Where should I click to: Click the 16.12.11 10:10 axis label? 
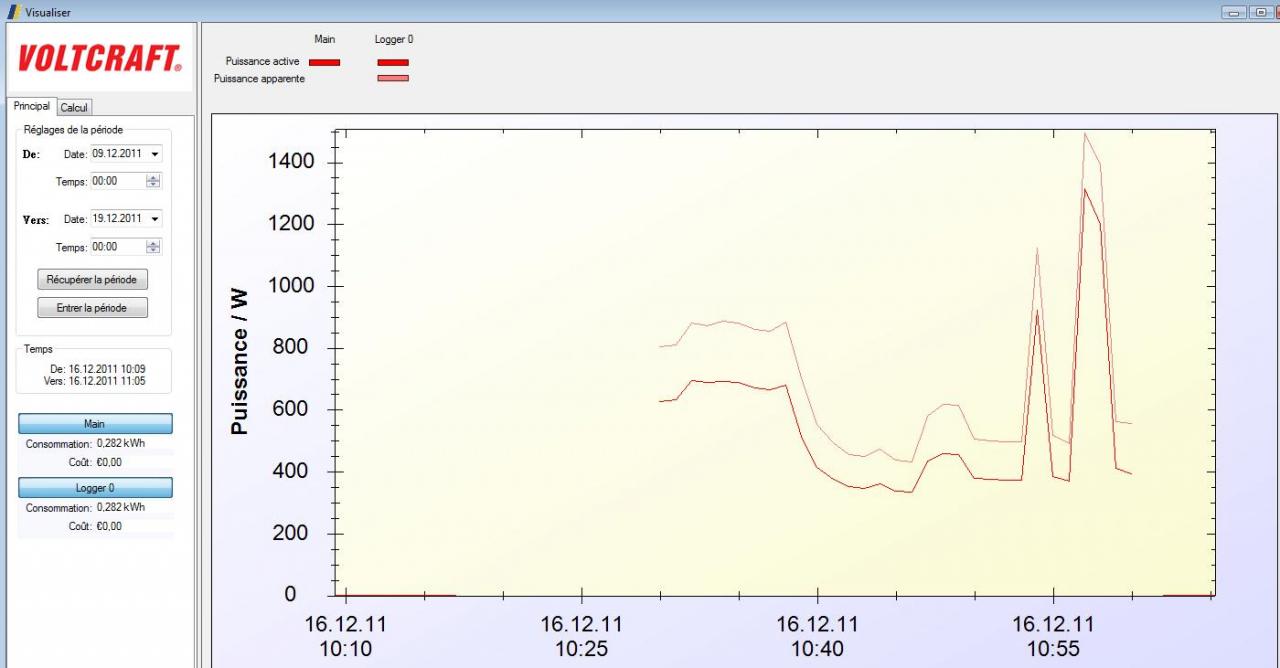point(345,636)
